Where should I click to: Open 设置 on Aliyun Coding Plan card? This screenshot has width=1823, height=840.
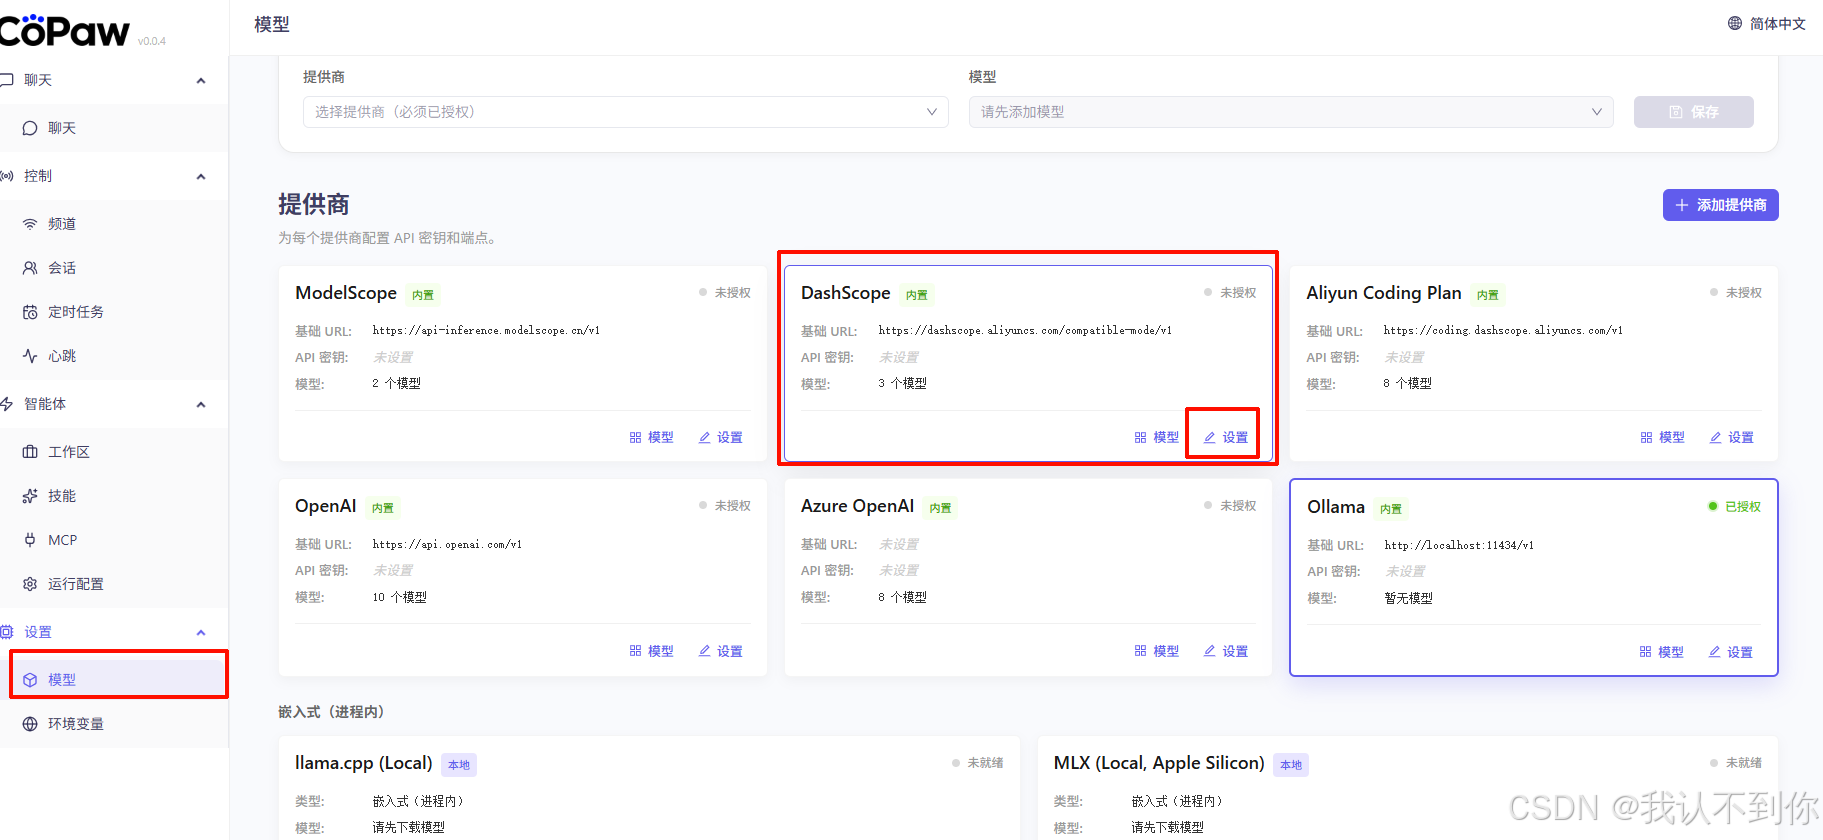pyautogui.click(x=1732, y=438)
